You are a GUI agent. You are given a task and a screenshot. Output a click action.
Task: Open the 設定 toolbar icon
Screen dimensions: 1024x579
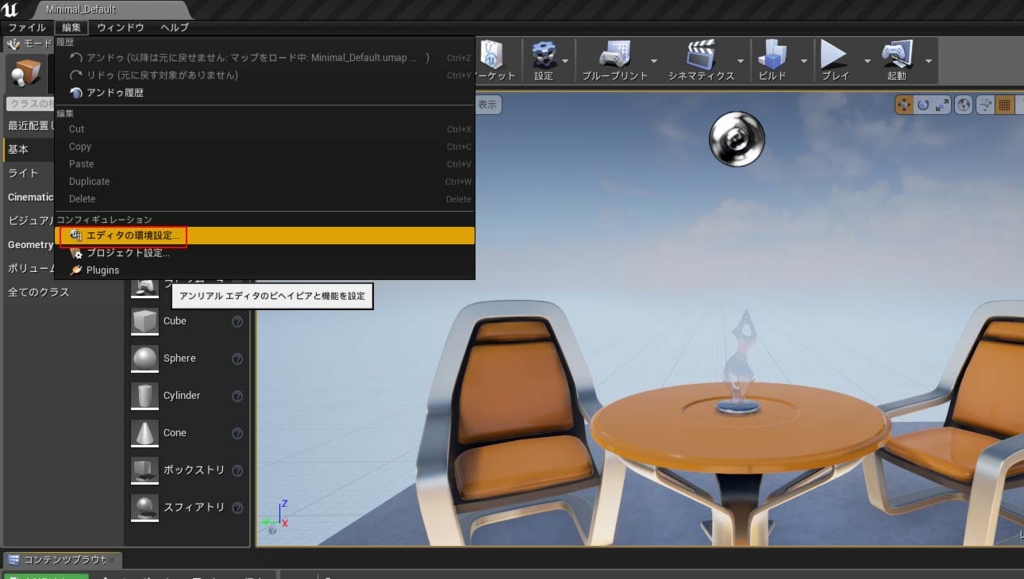click(x=543, y=55)
